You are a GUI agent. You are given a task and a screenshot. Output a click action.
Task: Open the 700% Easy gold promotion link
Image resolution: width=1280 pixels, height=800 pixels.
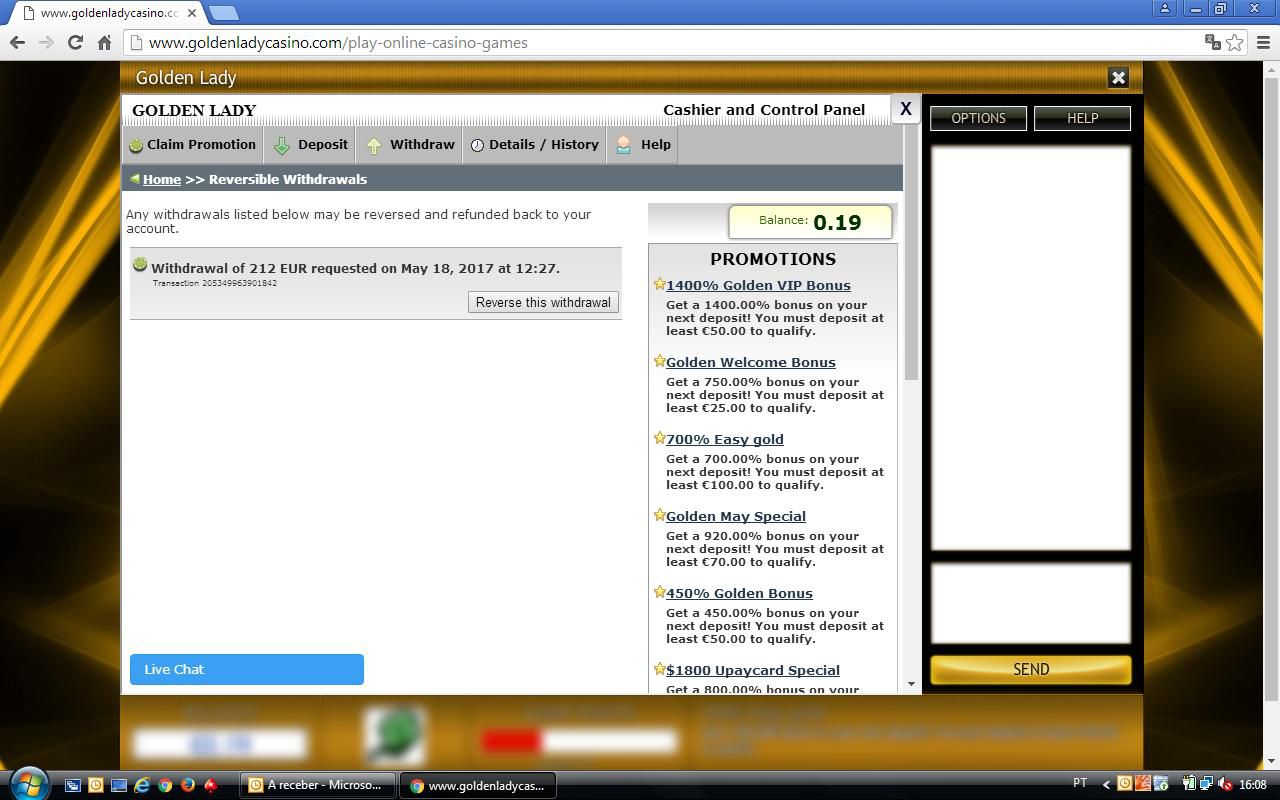pos(725,439)
